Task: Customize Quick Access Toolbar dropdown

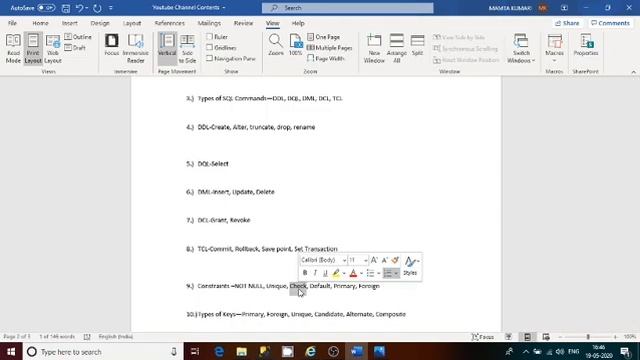Action: [111, 8]
